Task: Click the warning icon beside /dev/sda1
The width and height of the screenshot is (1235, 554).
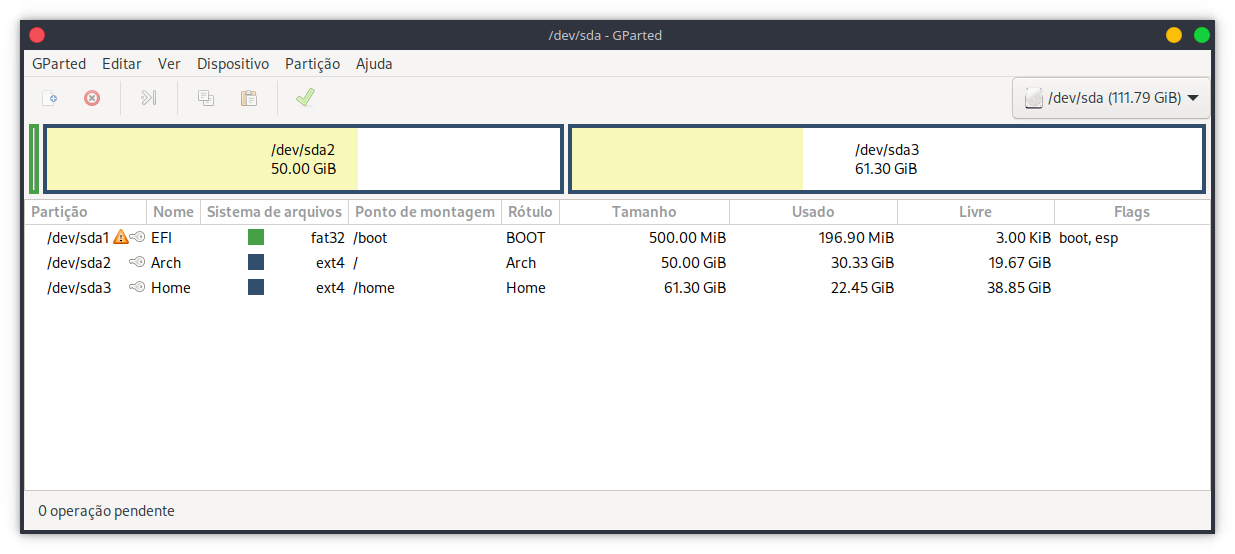Action: point(121,237)
